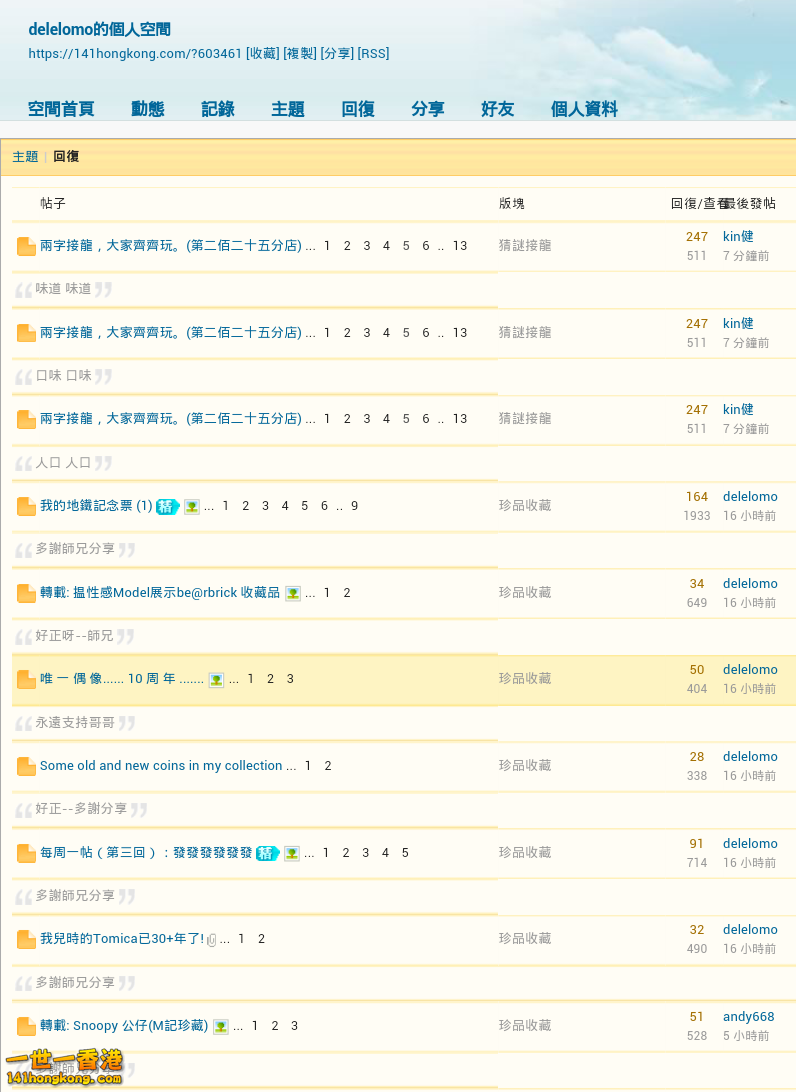Click quoted reply 好正呀--師兄
The width and height of the screenshot is (796, 1092).
click(75, 636)
